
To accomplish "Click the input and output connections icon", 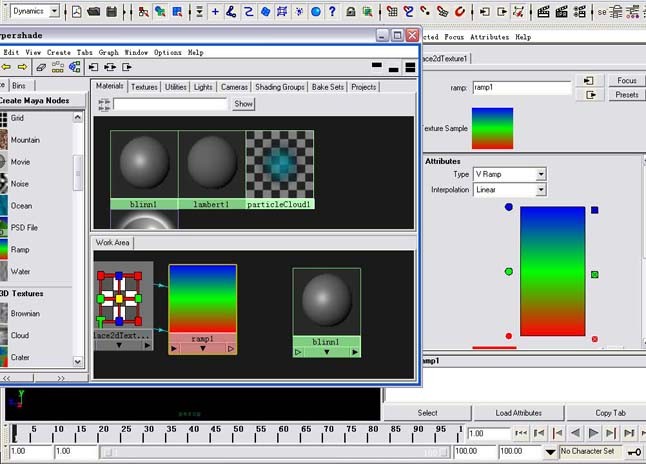I will tap(110, 67).
